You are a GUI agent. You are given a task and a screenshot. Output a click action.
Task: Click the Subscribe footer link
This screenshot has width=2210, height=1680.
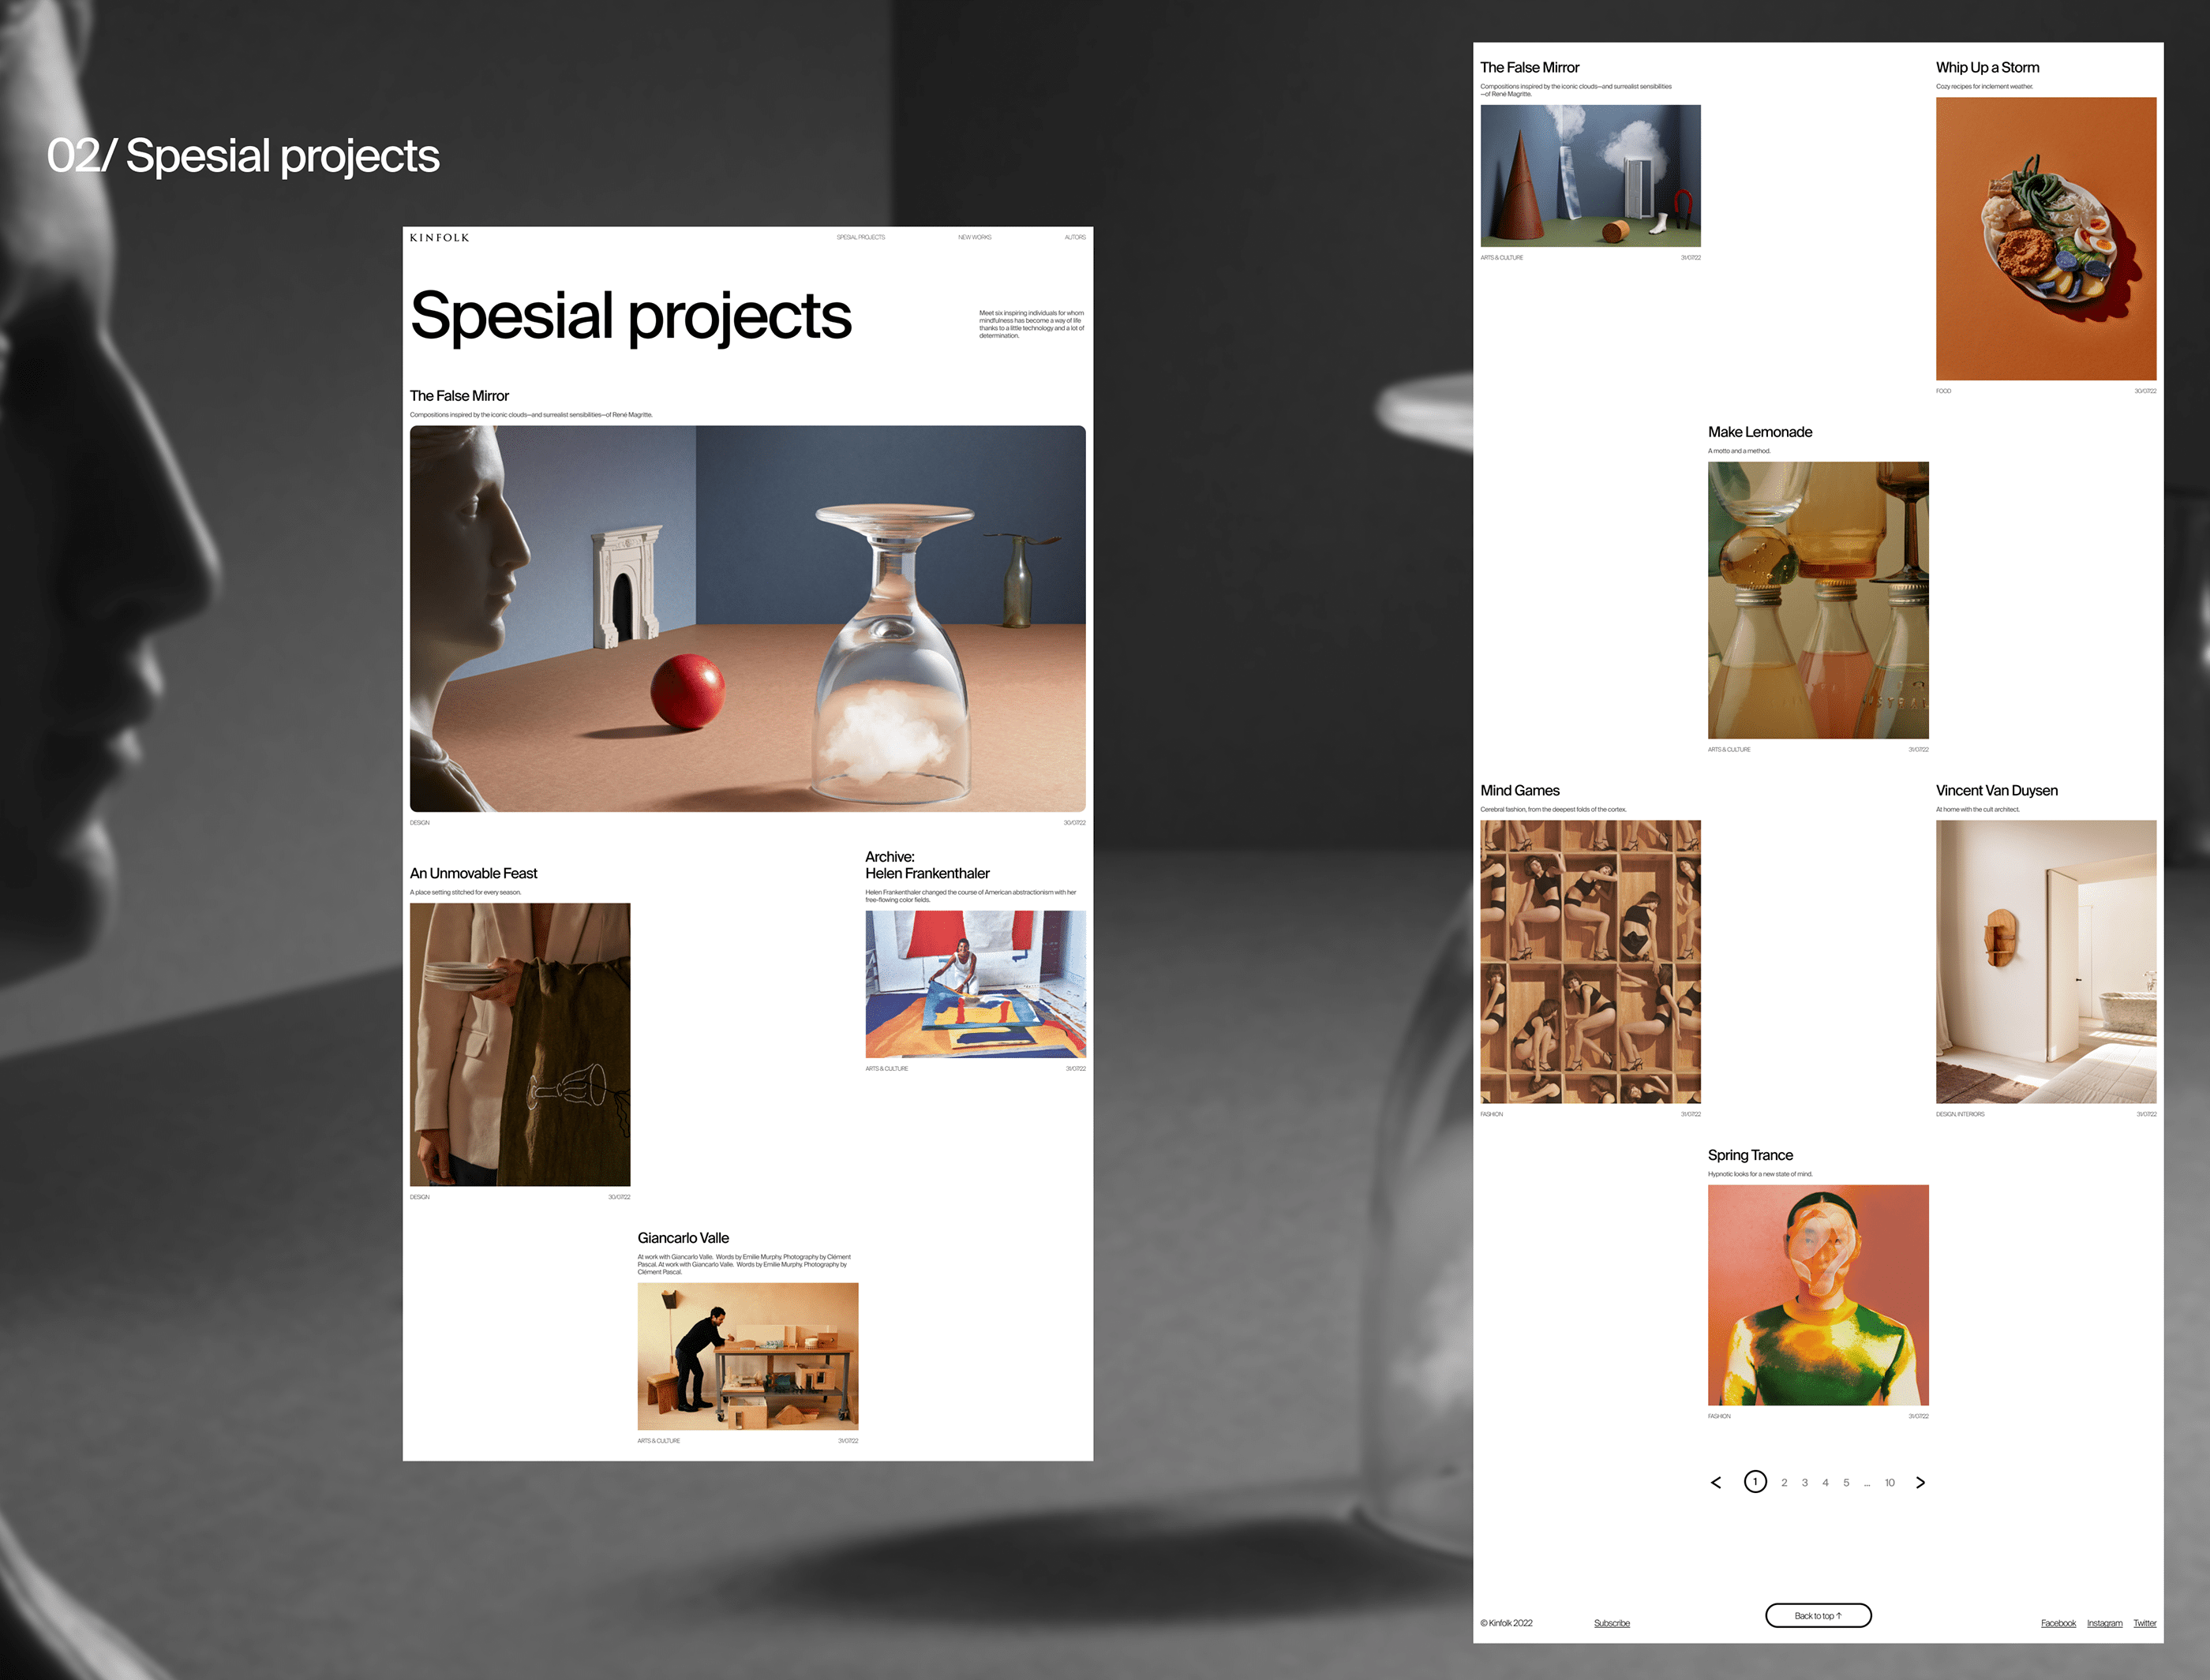[x=1611, y=1623]
